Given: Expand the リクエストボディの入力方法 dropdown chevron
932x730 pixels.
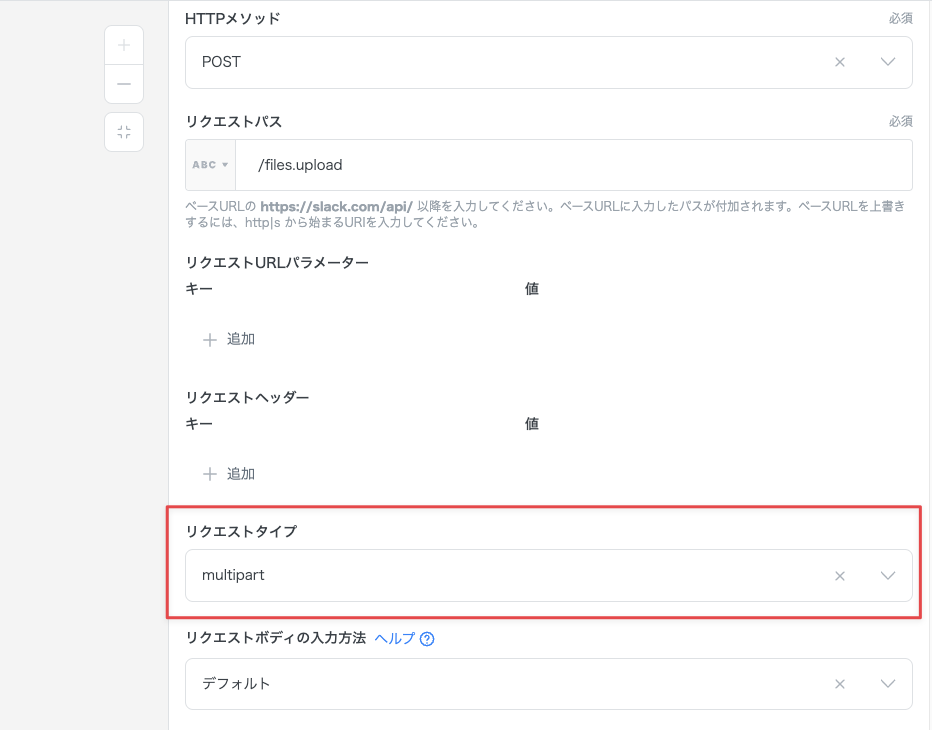Looking at the screenshot, I should tap(887, 684).
